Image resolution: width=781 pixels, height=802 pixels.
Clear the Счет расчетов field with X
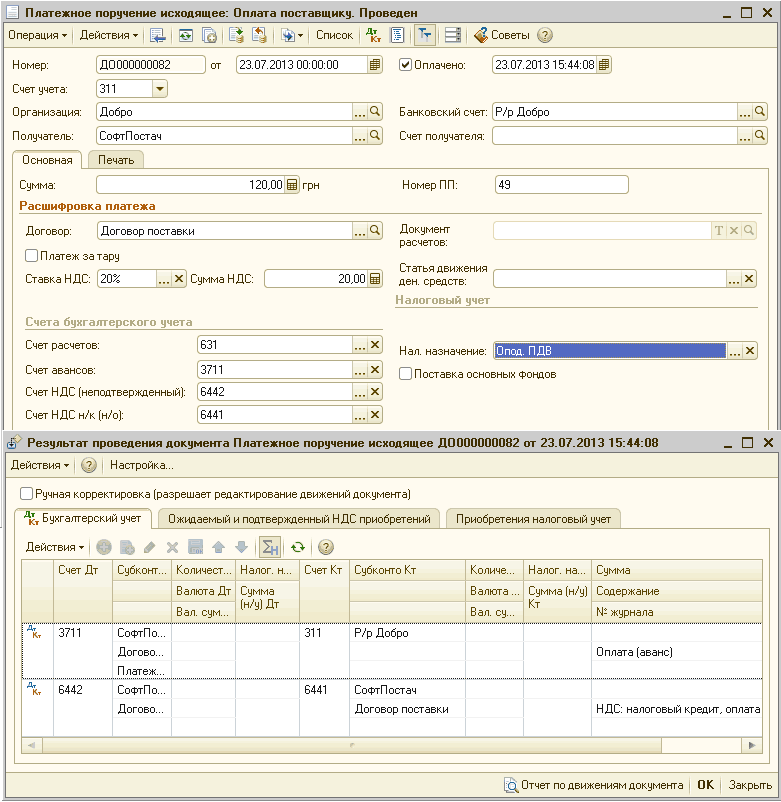[375, 345]
